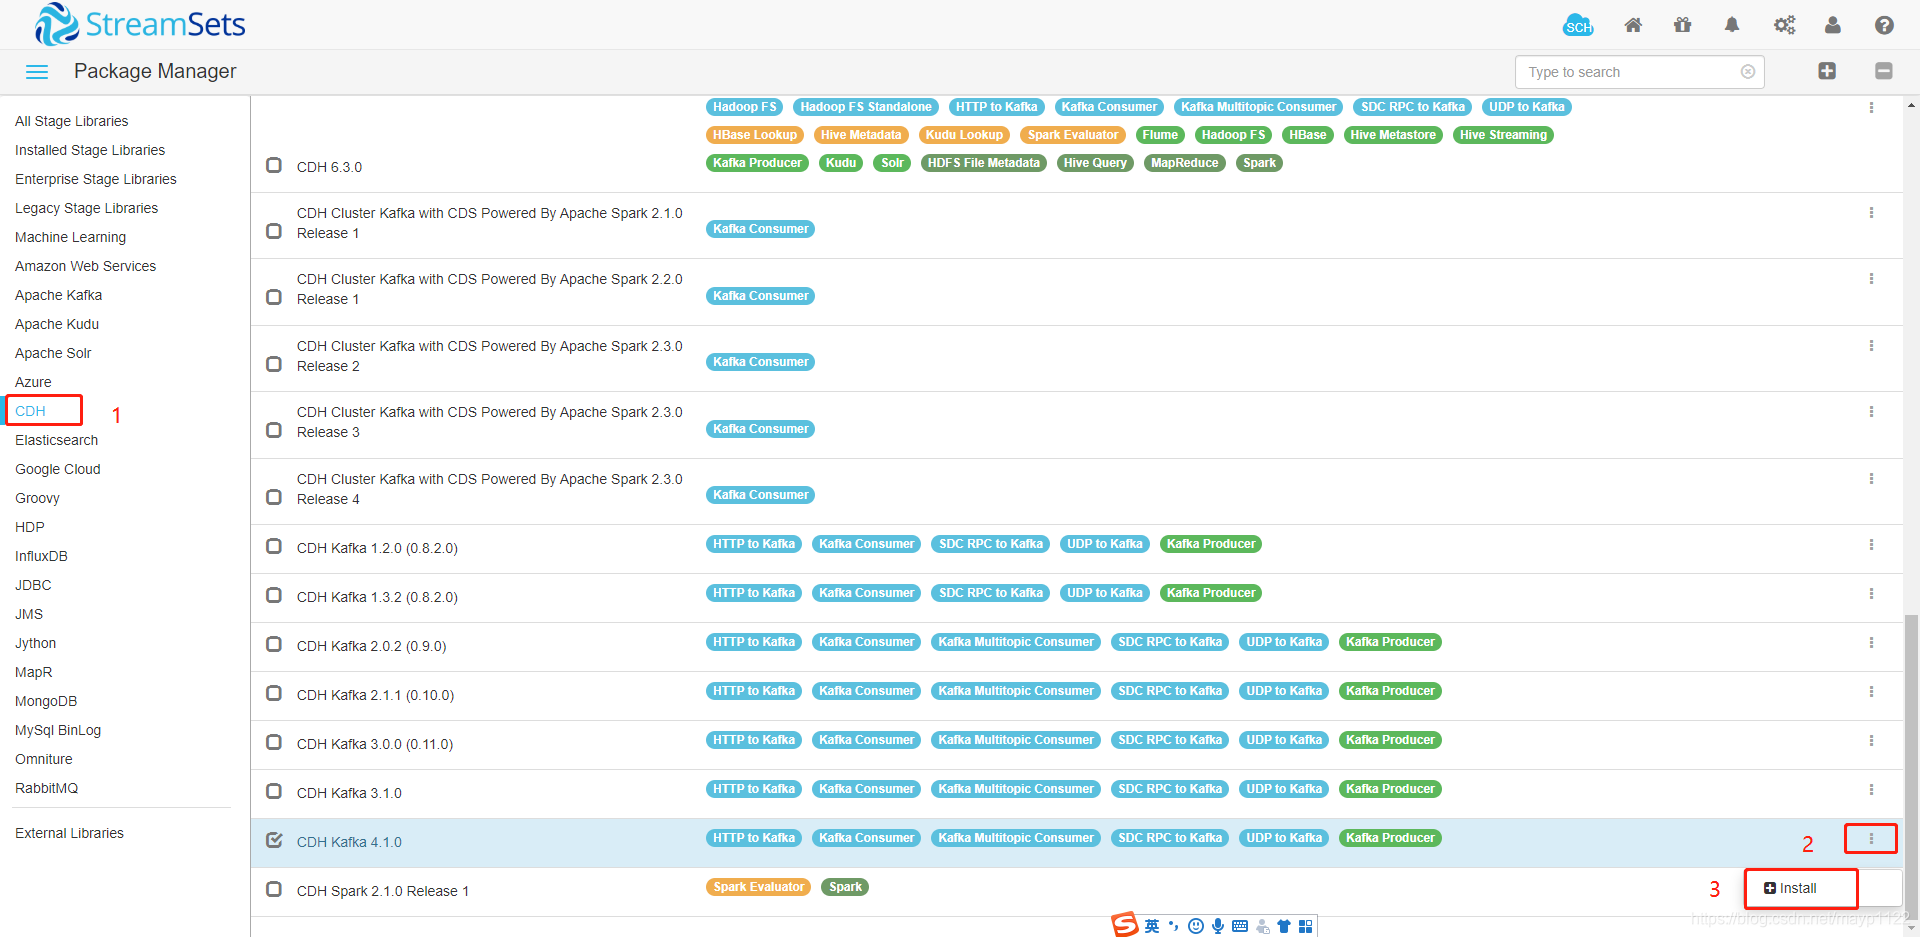Image resolution: width=1920 pixels, height=937 pixels.
Task: Open more options for Spark 2.2.0 Release 1
Action: point(1871,279)
